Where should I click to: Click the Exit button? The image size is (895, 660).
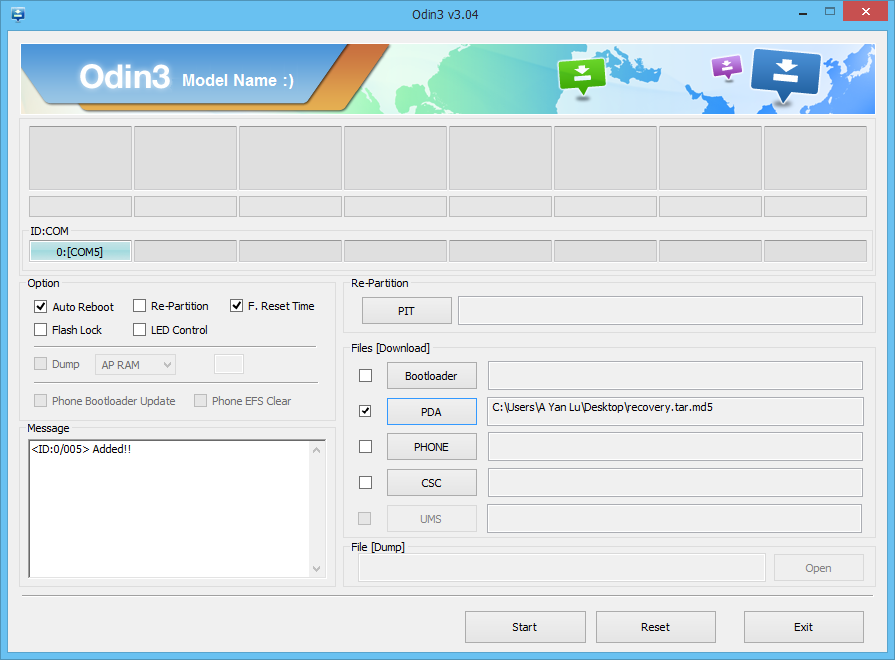click(804, 627)
